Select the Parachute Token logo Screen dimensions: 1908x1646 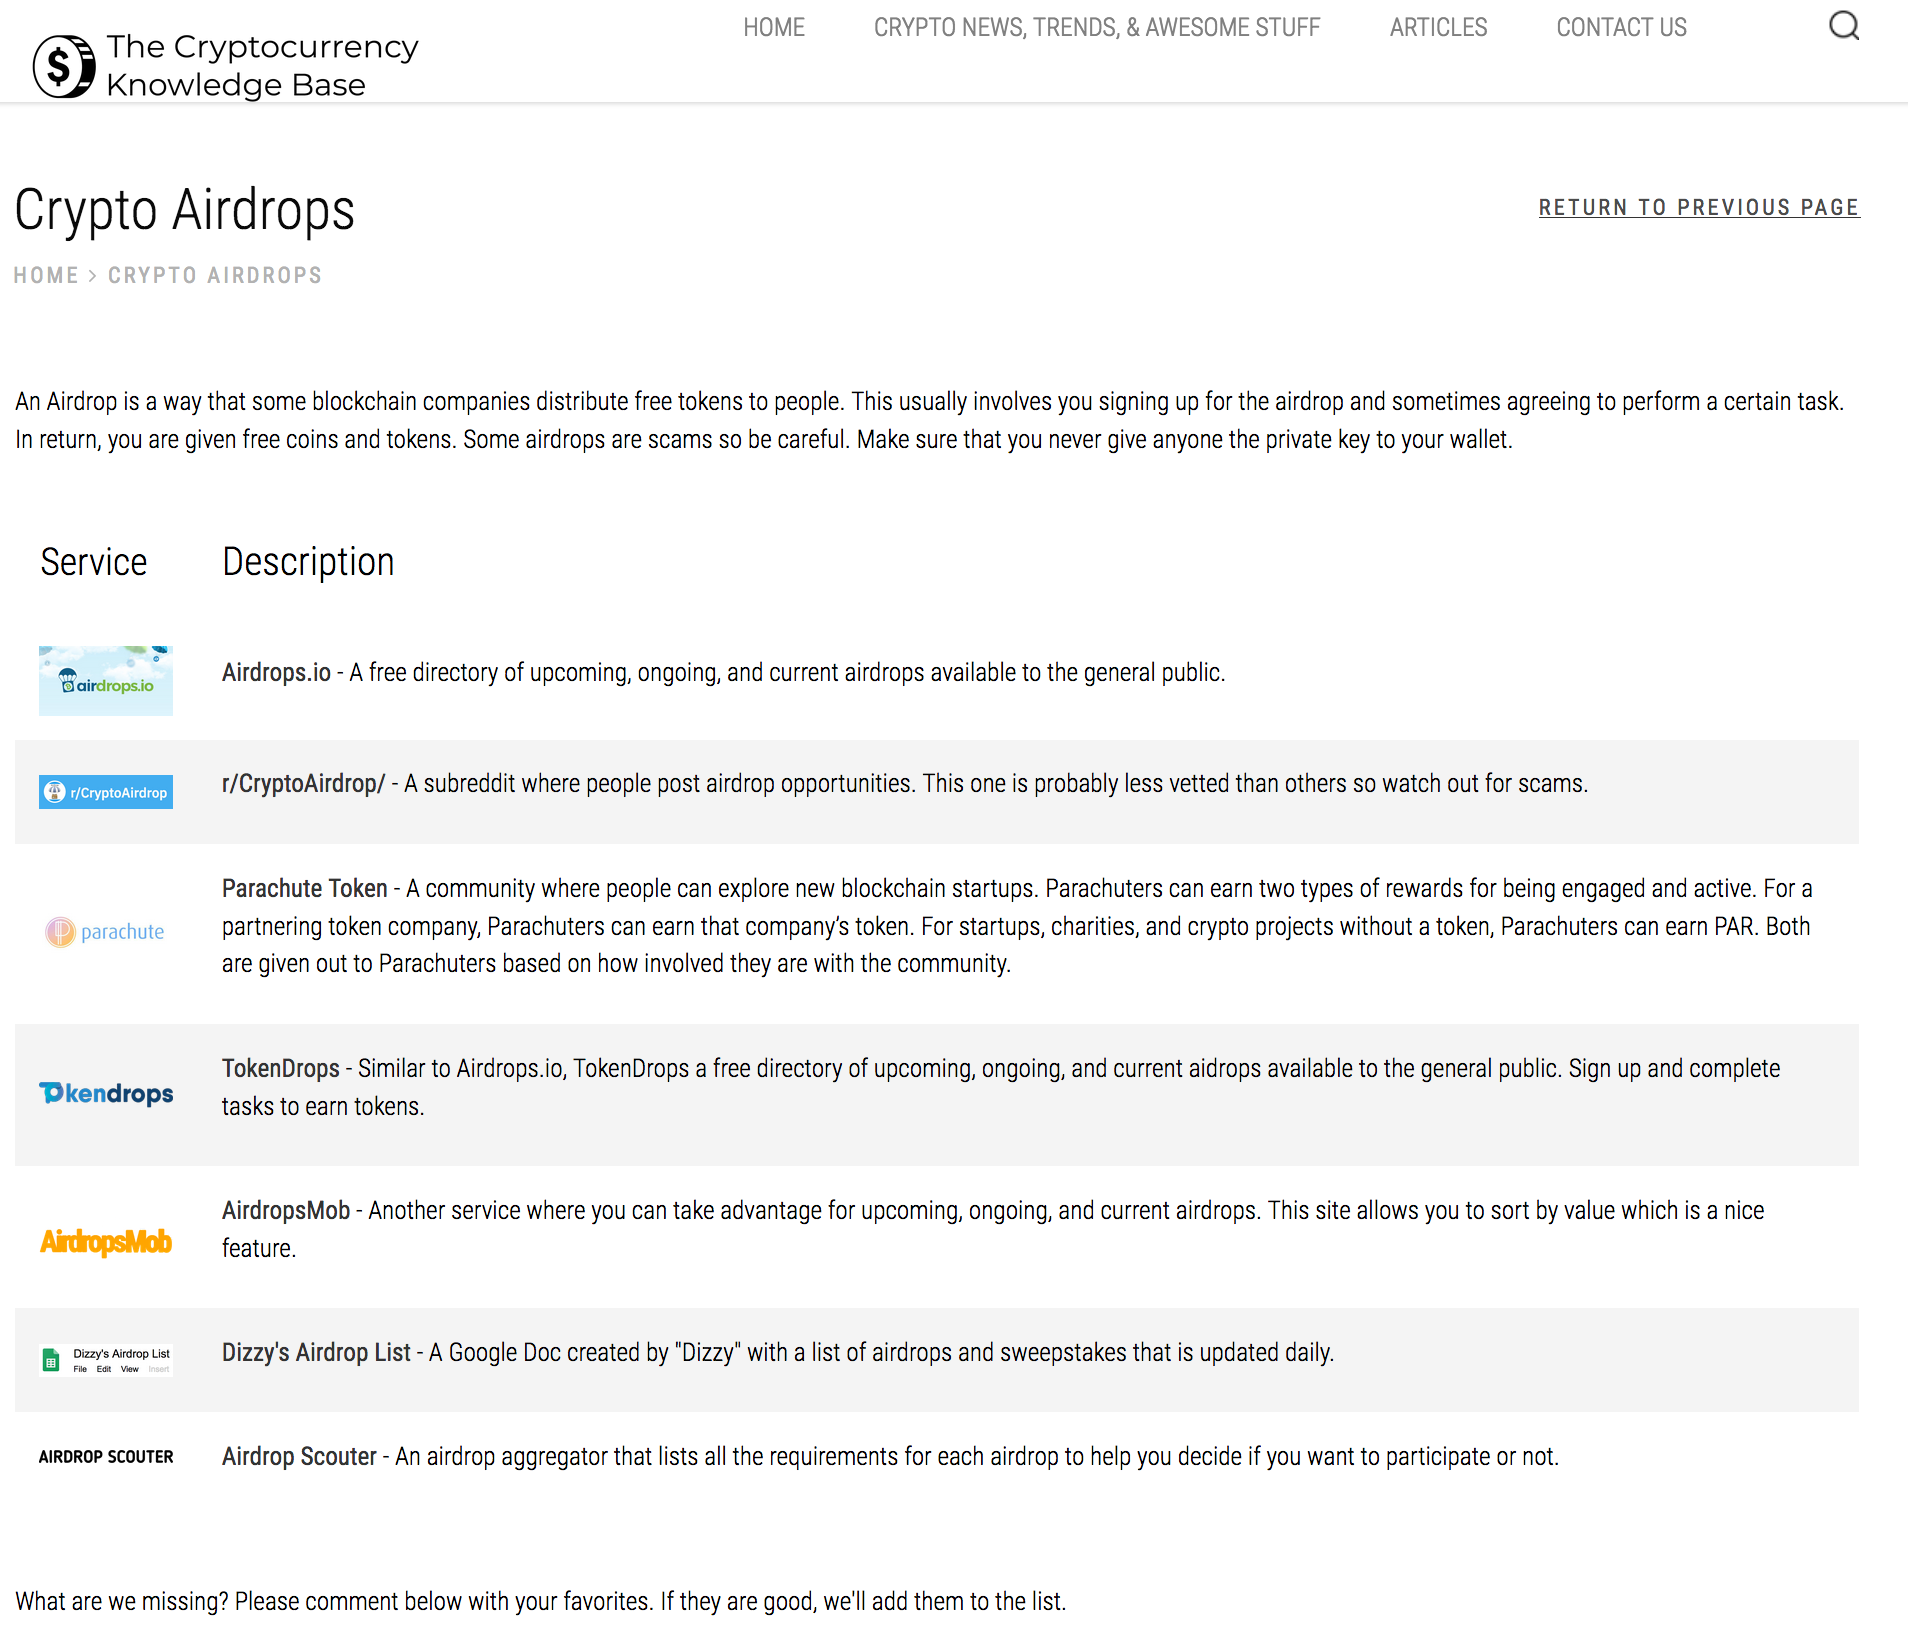pos(105,931)
